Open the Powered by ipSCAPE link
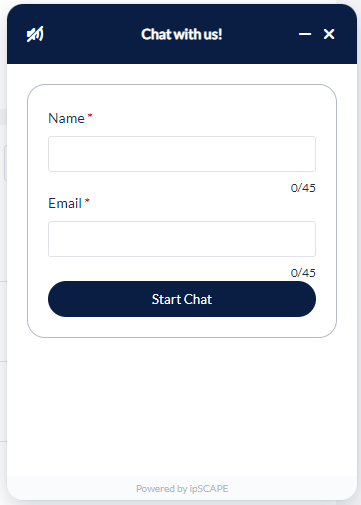361x505 pixels. point(182,489)
